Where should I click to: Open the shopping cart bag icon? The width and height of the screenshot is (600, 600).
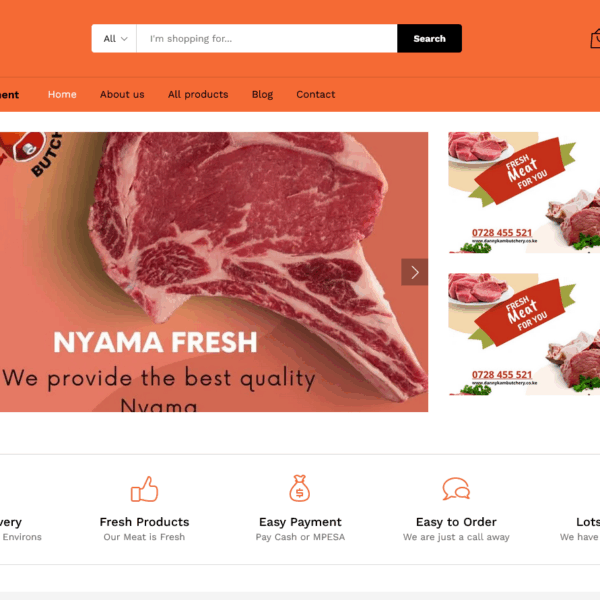click(x=595, y=38)
